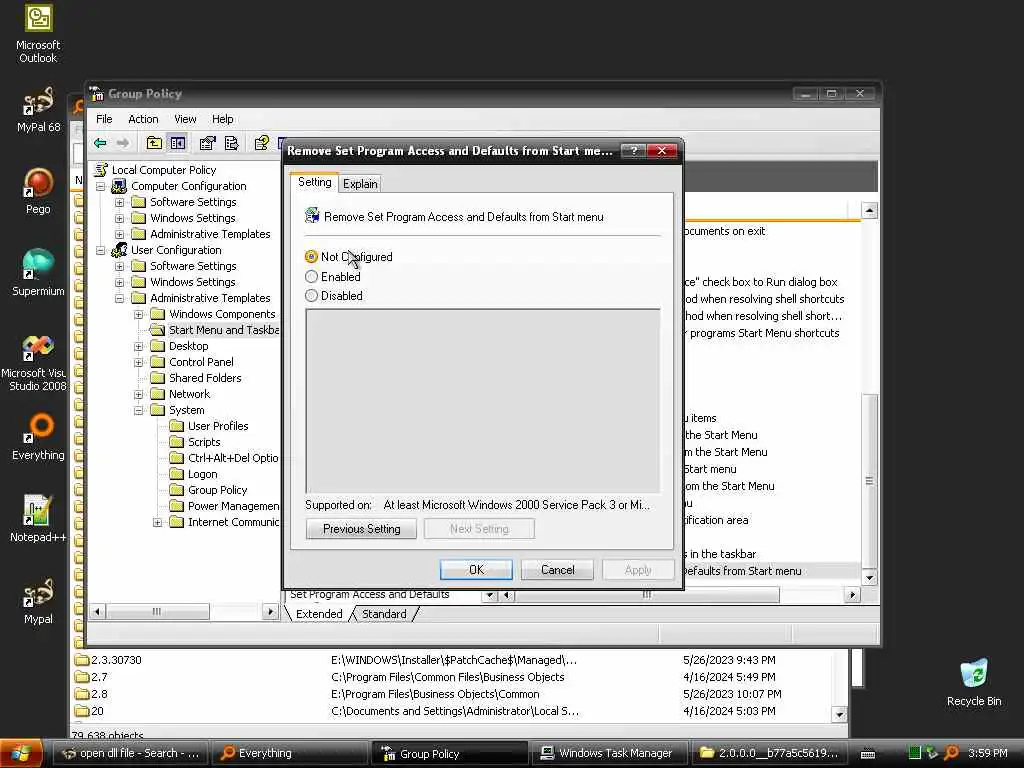1024x768 pixels.
Task: Switch to the Setting tab
Action: [x=315, y=182]
